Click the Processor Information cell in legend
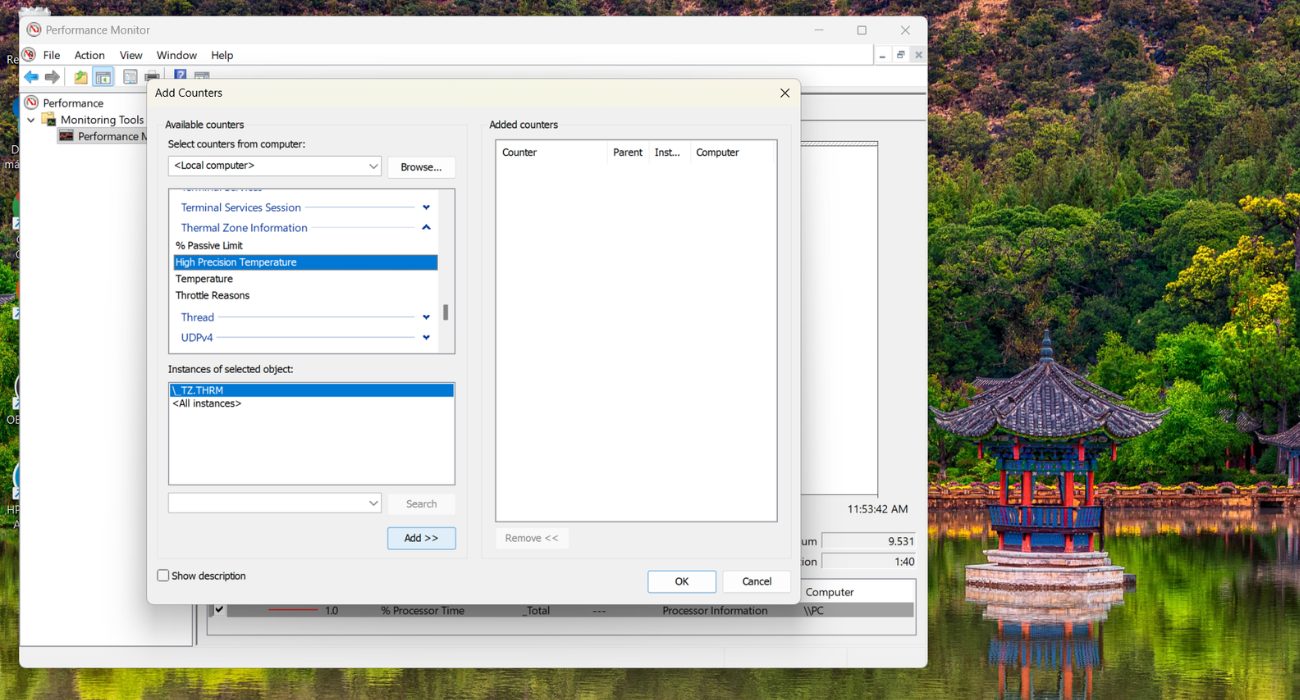This screenshot has height=700, width=1300. tap(715, 611)
